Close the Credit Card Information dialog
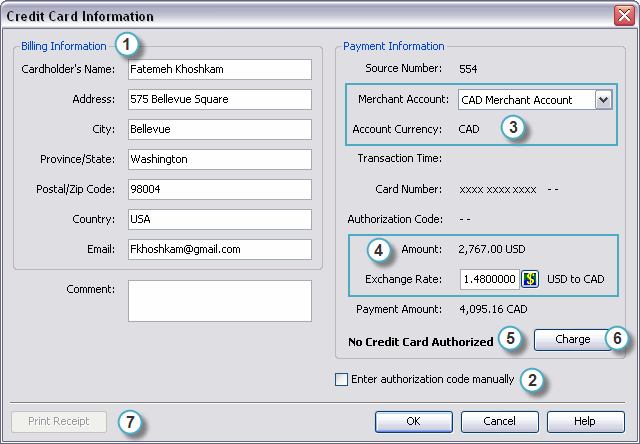Viewport: 640px width, 444px height. click(x=623, y=16)
